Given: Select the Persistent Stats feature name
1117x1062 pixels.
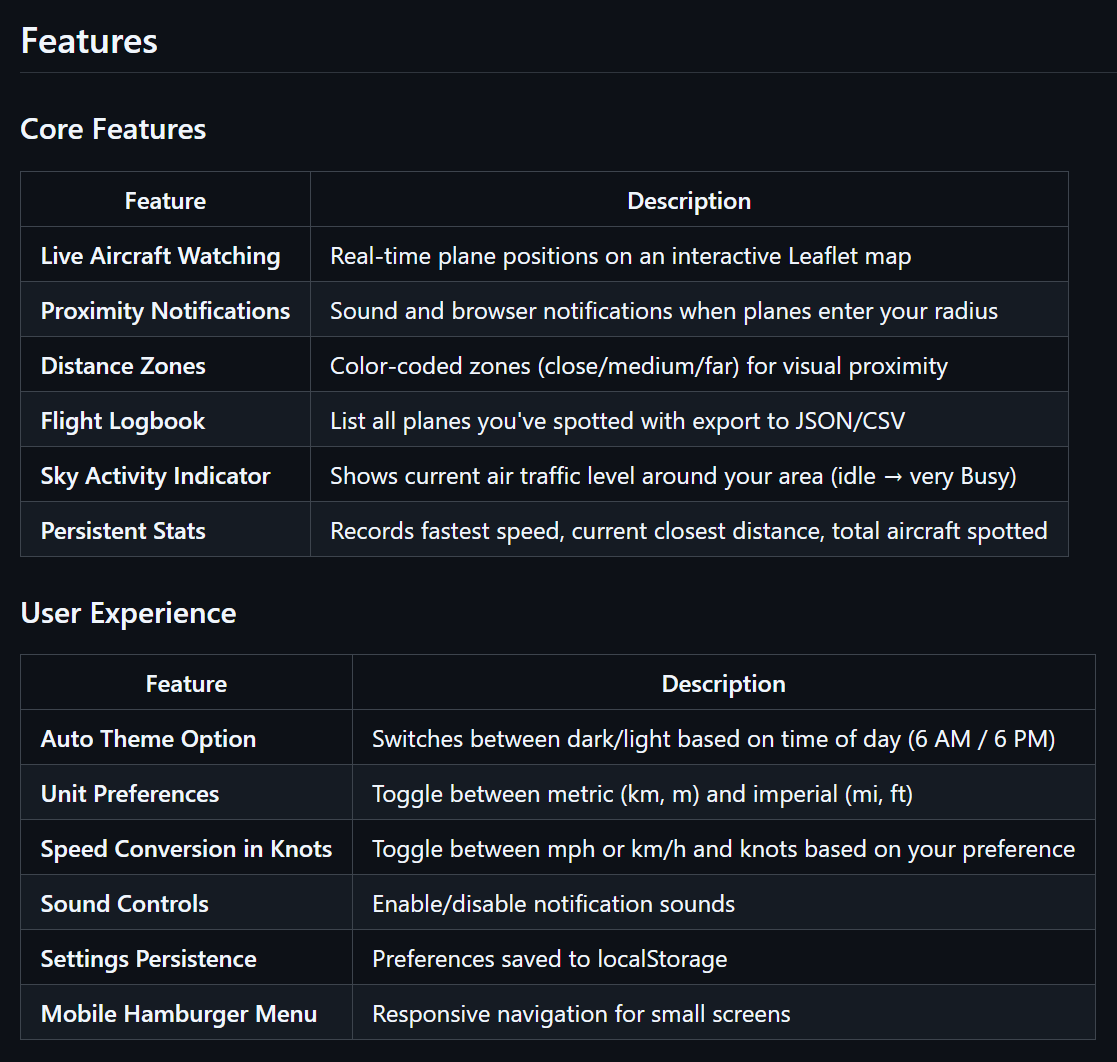Looking at the screenshot, I should point(123,531).
